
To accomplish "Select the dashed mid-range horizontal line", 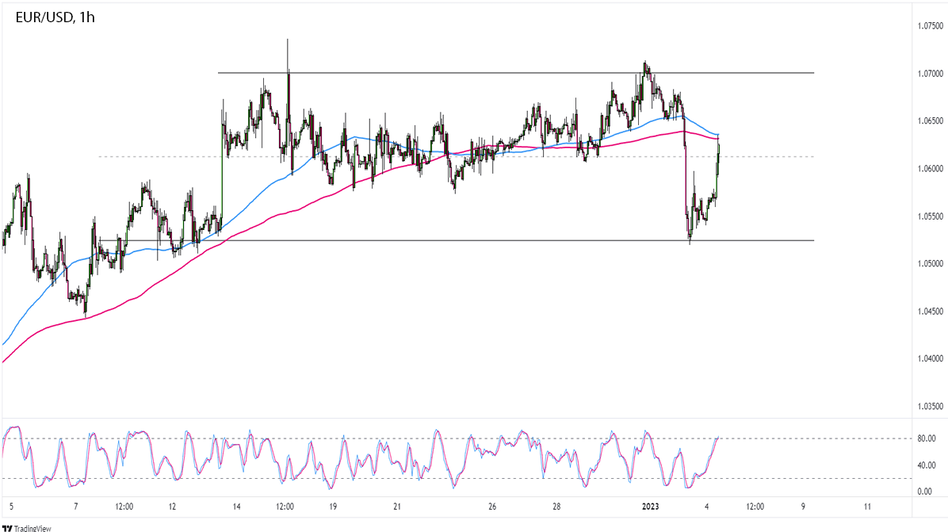I will coord(456,157).
